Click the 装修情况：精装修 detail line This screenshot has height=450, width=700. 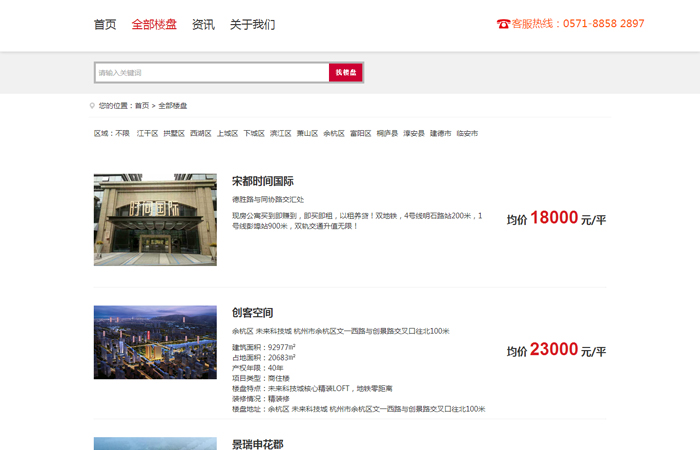coord(261,399)
